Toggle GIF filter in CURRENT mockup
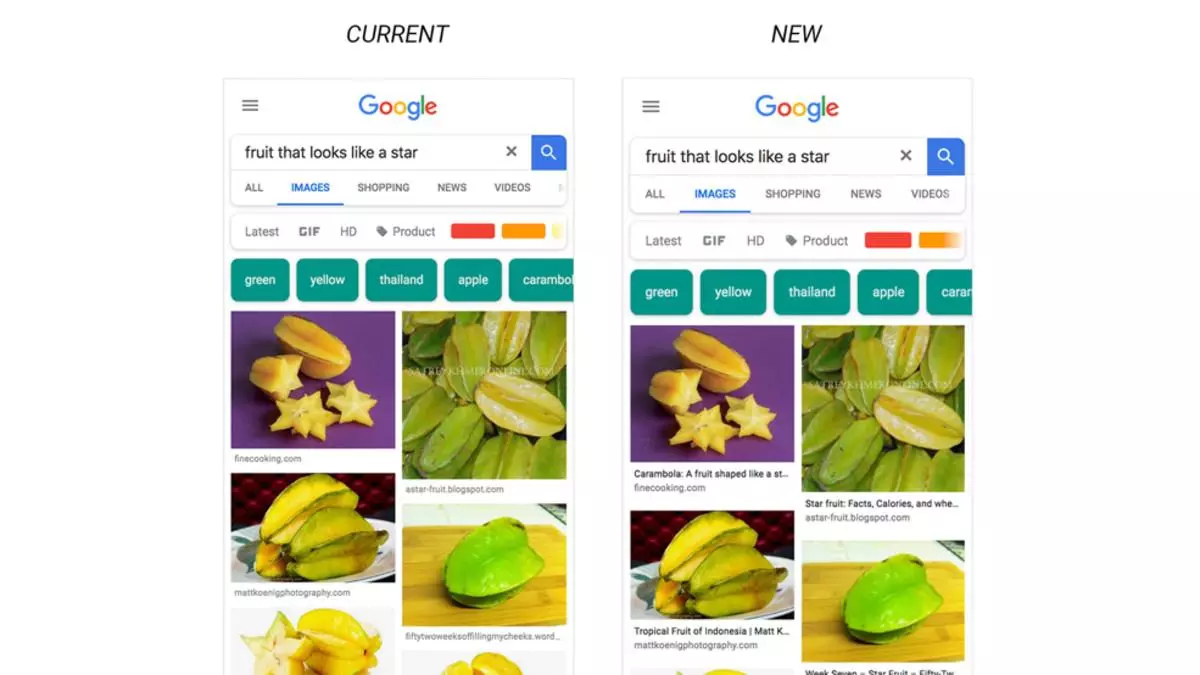This screenshot has width=1200, height=675. tap(309, 231)
